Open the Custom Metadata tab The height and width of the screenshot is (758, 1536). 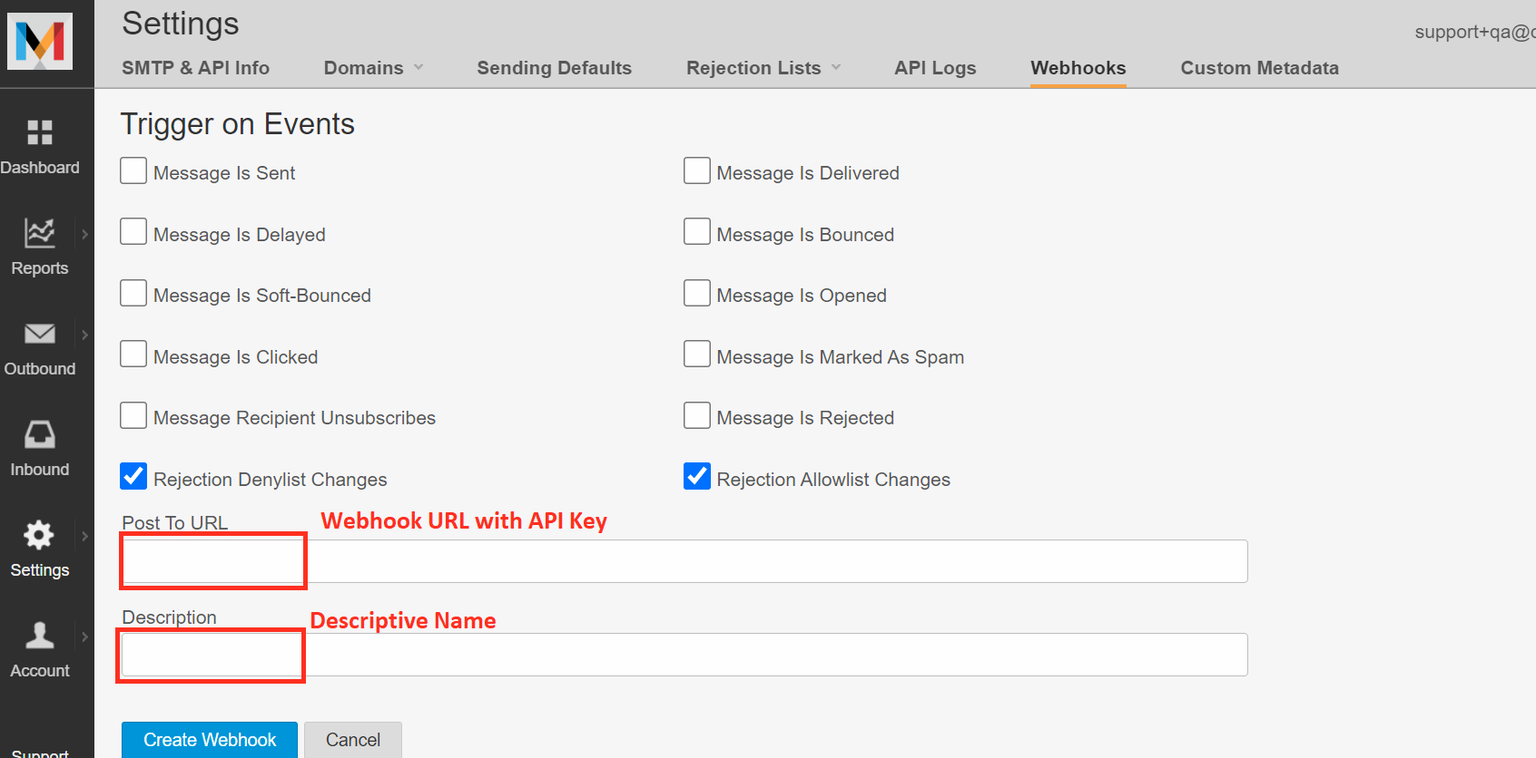pyautogui.click(x=1259, y=68)
